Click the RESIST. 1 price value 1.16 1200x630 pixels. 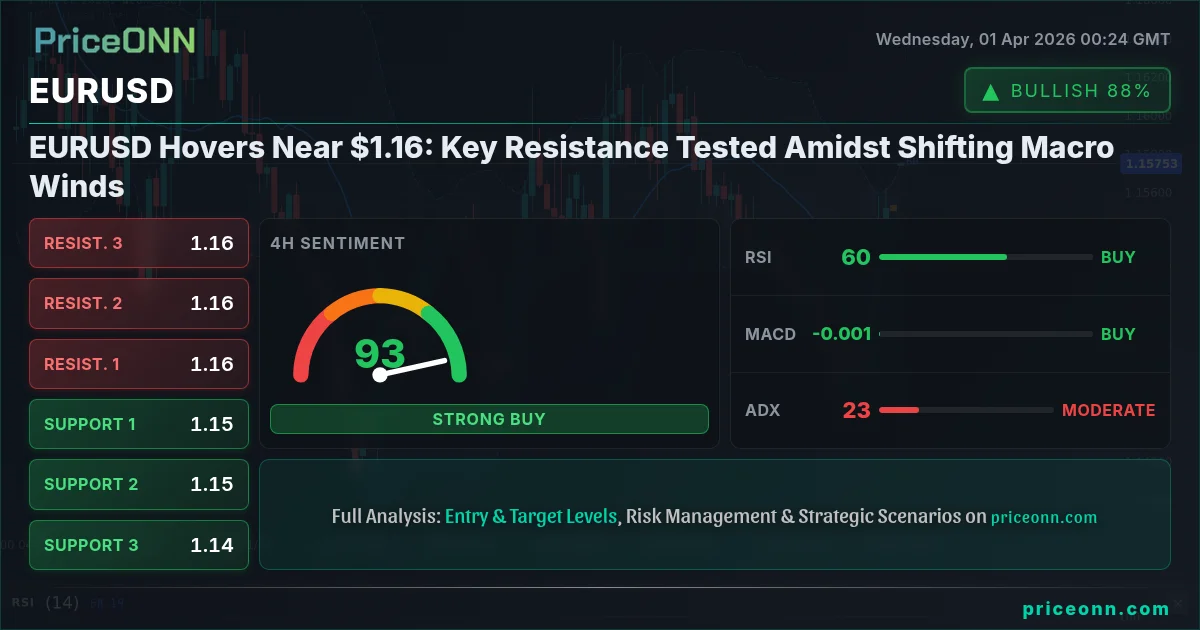212,364
